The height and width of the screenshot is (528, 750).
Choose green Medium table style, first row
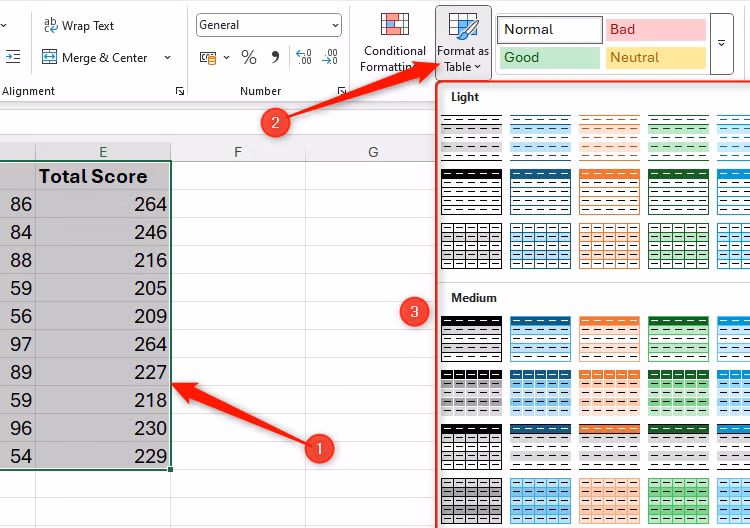coord(678,339)
